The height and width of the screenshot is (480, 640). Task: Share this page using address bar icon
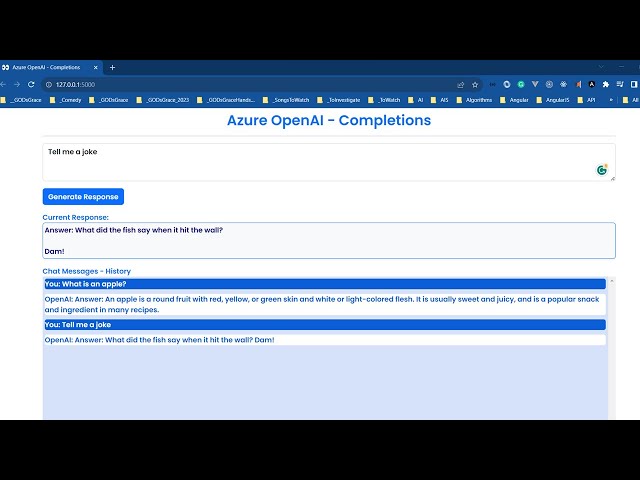(x=460, y=84)
